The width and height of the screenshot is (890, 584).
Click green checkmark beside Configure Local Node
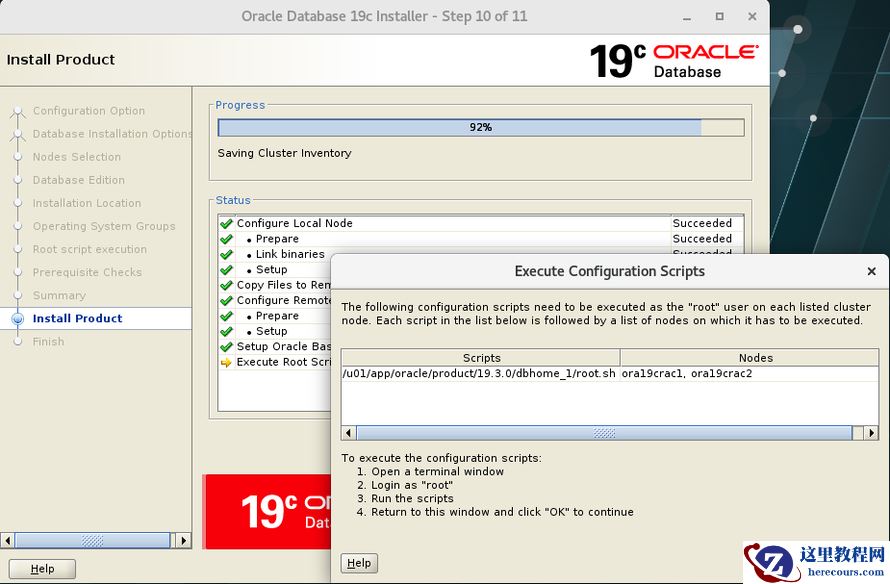click(226, 224)
